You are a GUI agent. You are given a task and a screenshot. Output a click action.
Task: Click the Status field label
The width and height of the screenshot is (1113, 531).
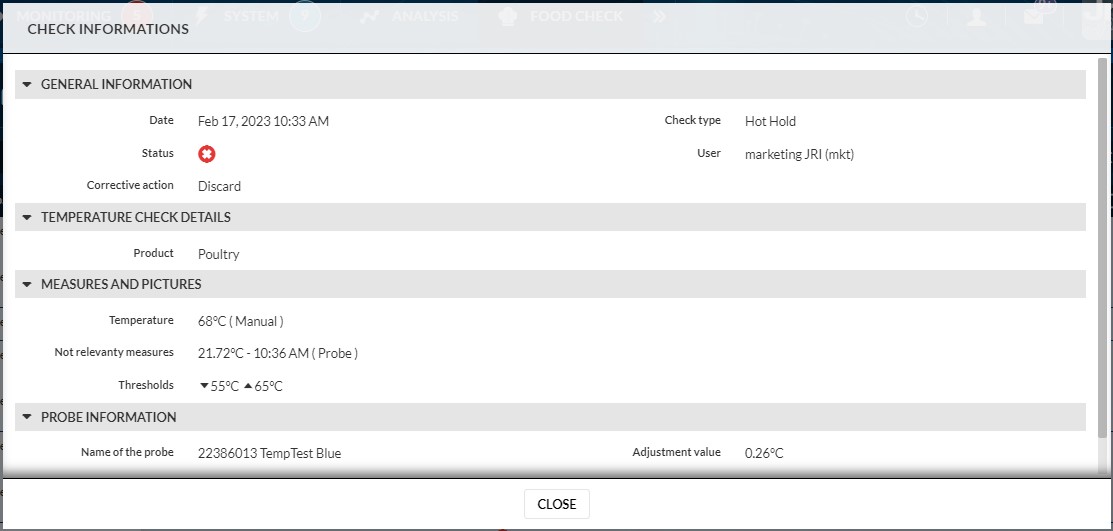(158, 153)
